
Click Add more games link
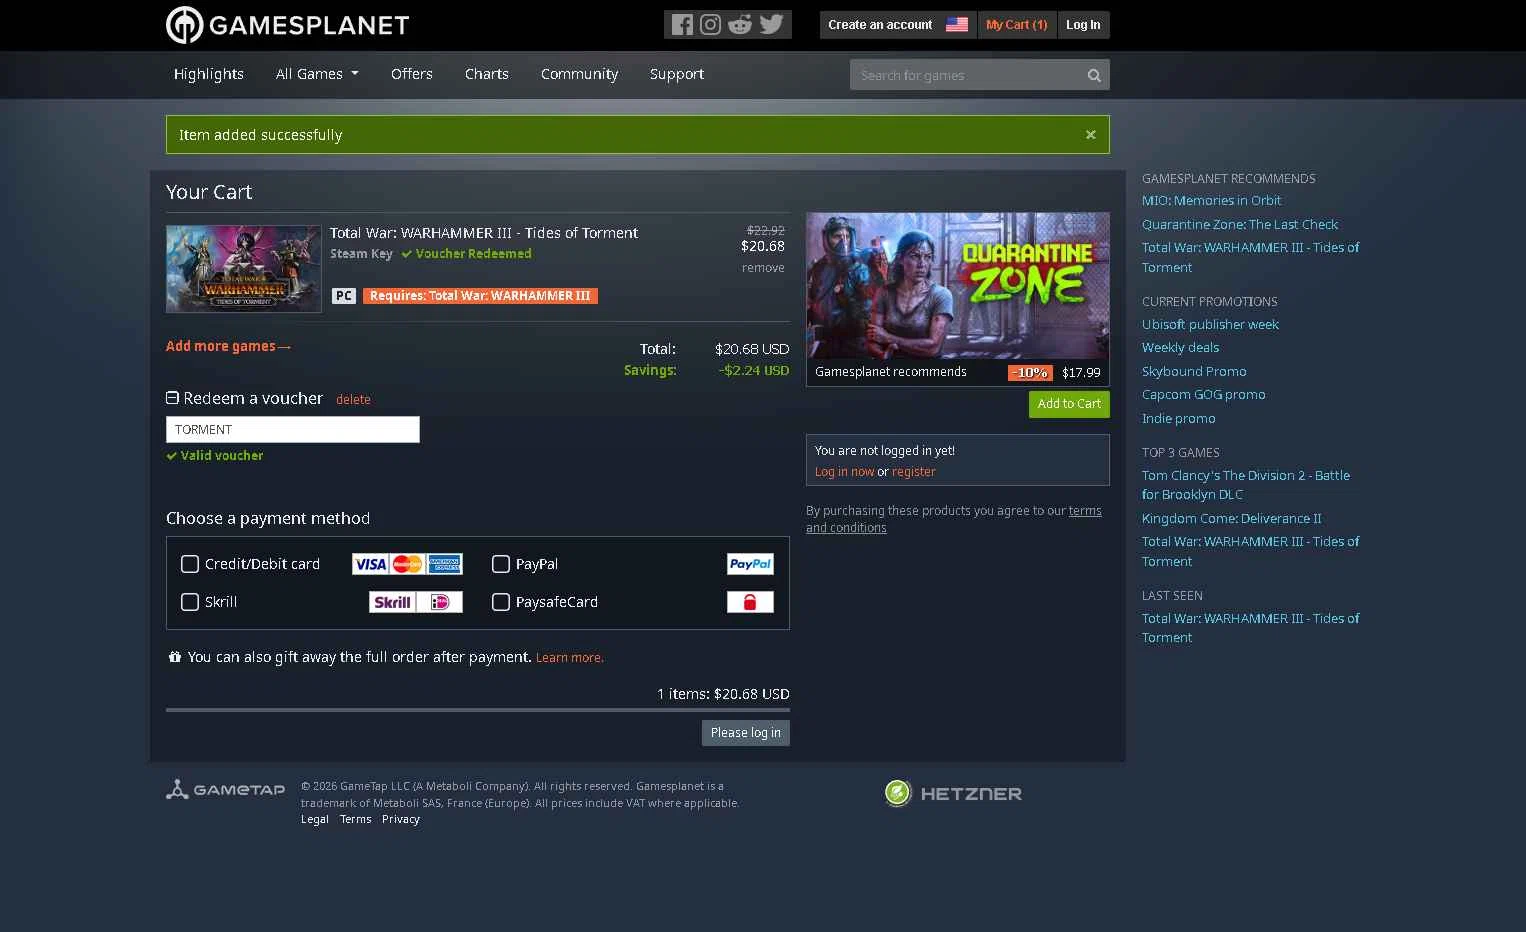pyautogui.click(x=228, y=346)
